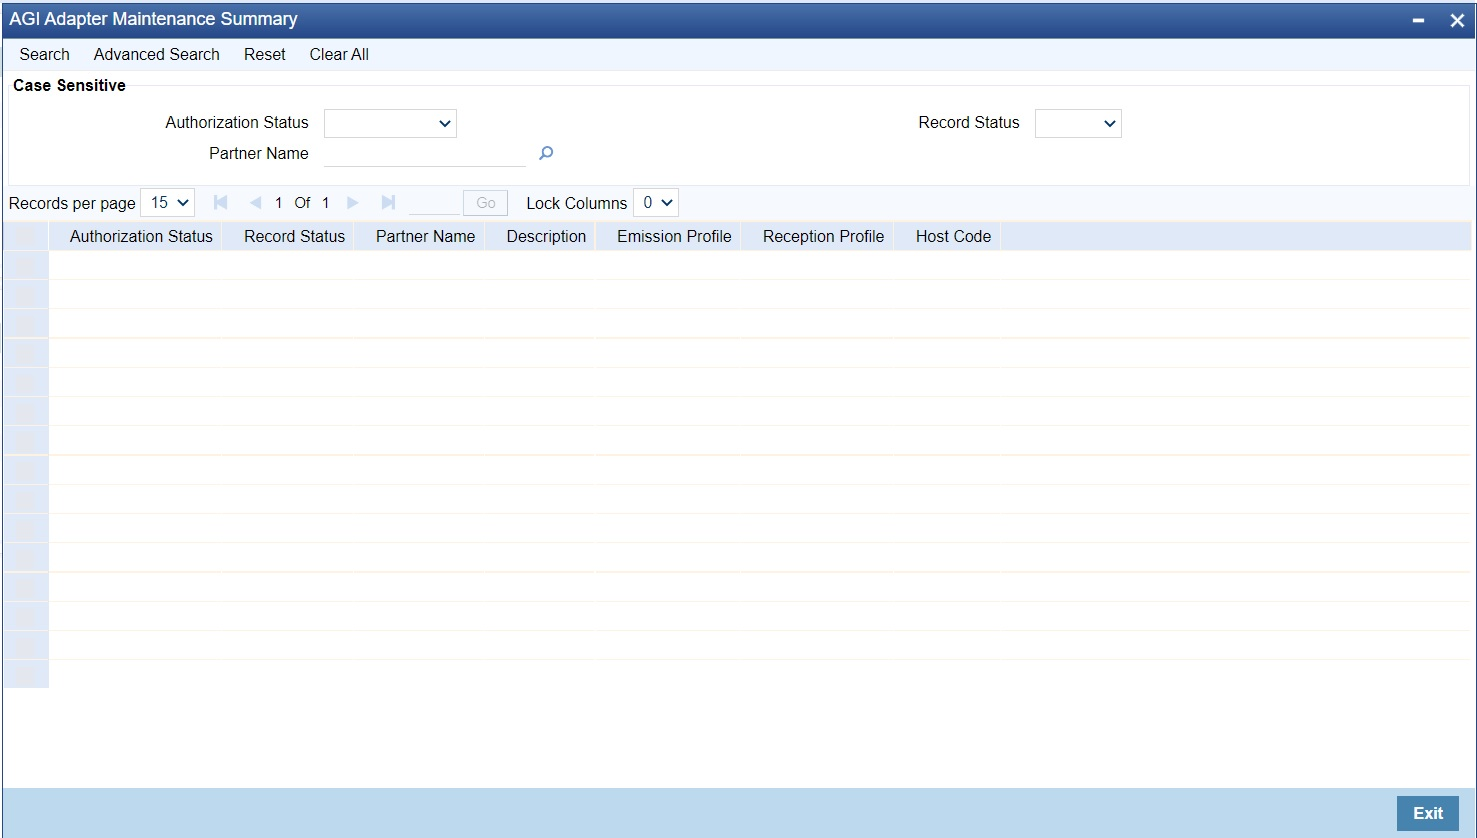Viewport: 1477px width, 838px height.
Task: Click the Search menu item
Action: click(44, 55)
